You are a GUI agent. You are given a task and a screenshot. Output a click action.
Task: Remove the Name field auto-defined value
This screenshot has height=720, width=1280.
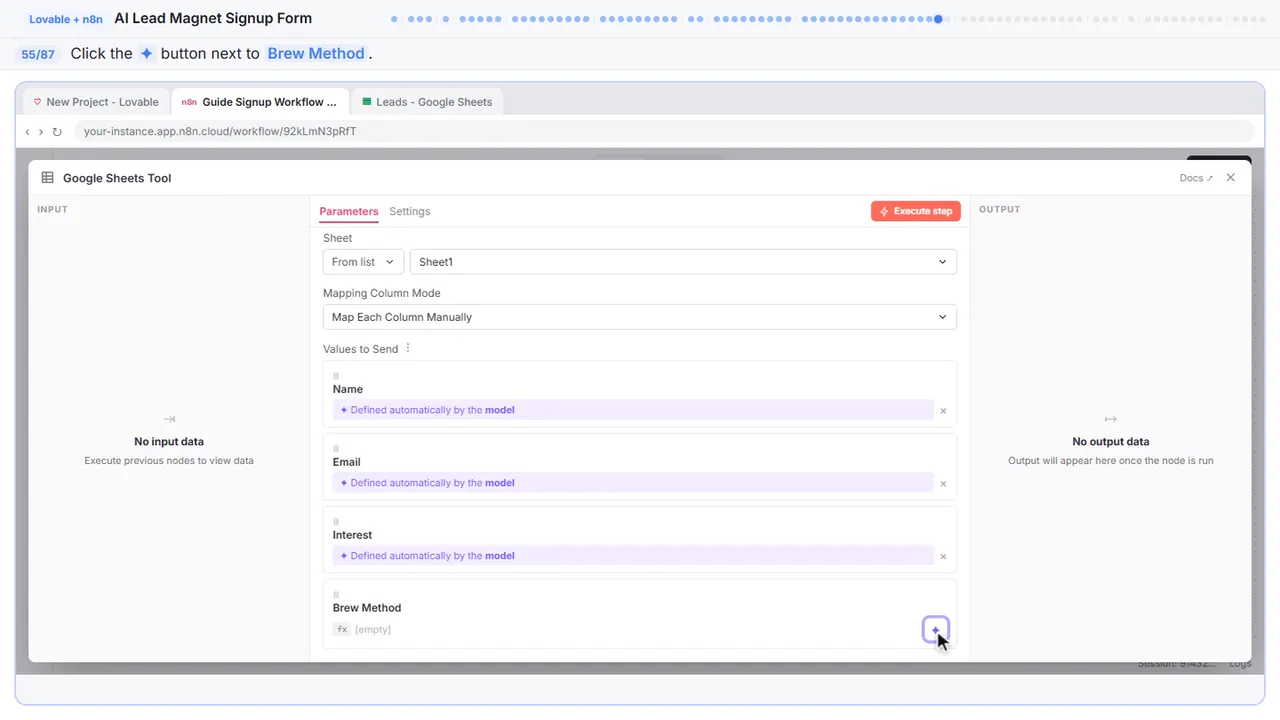943,411
